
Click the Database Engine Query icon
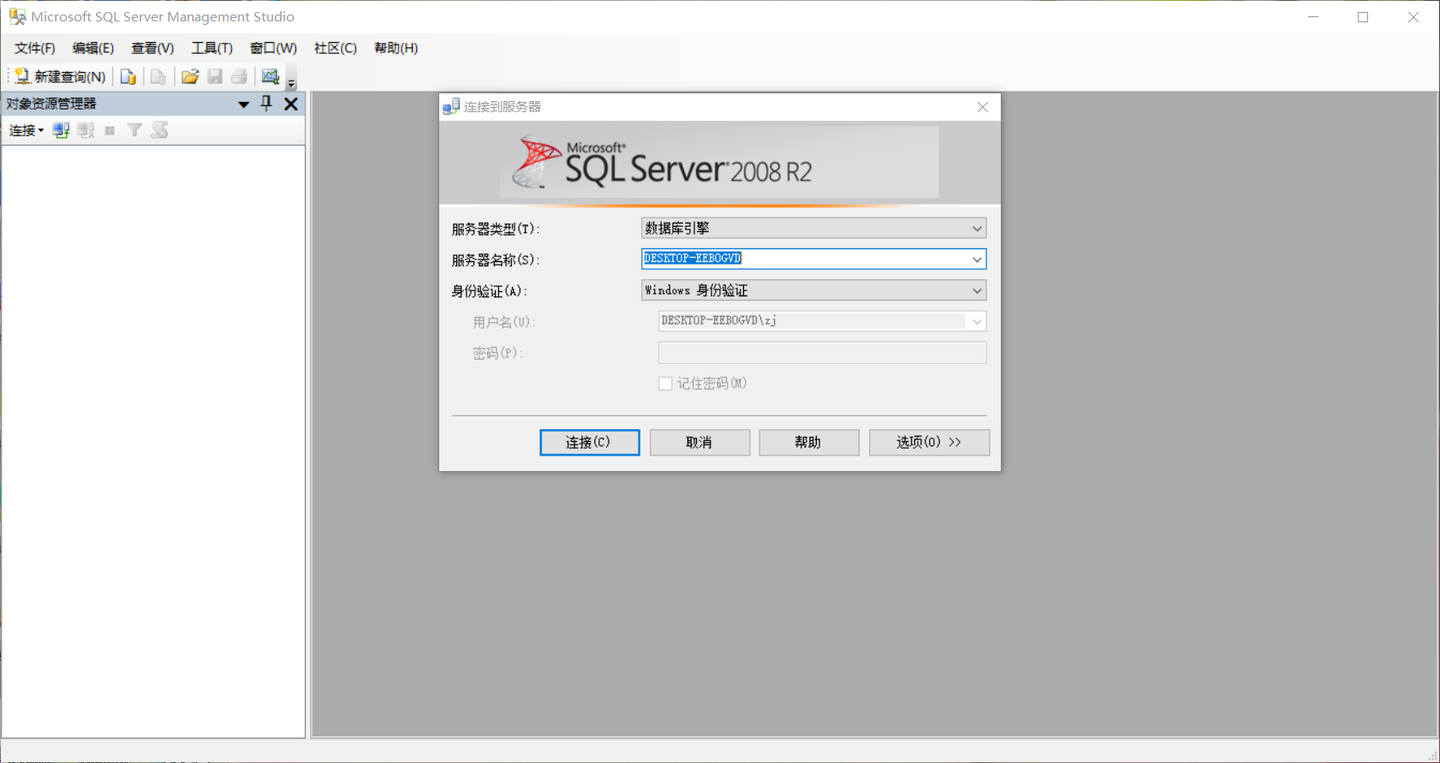(128, 76)
